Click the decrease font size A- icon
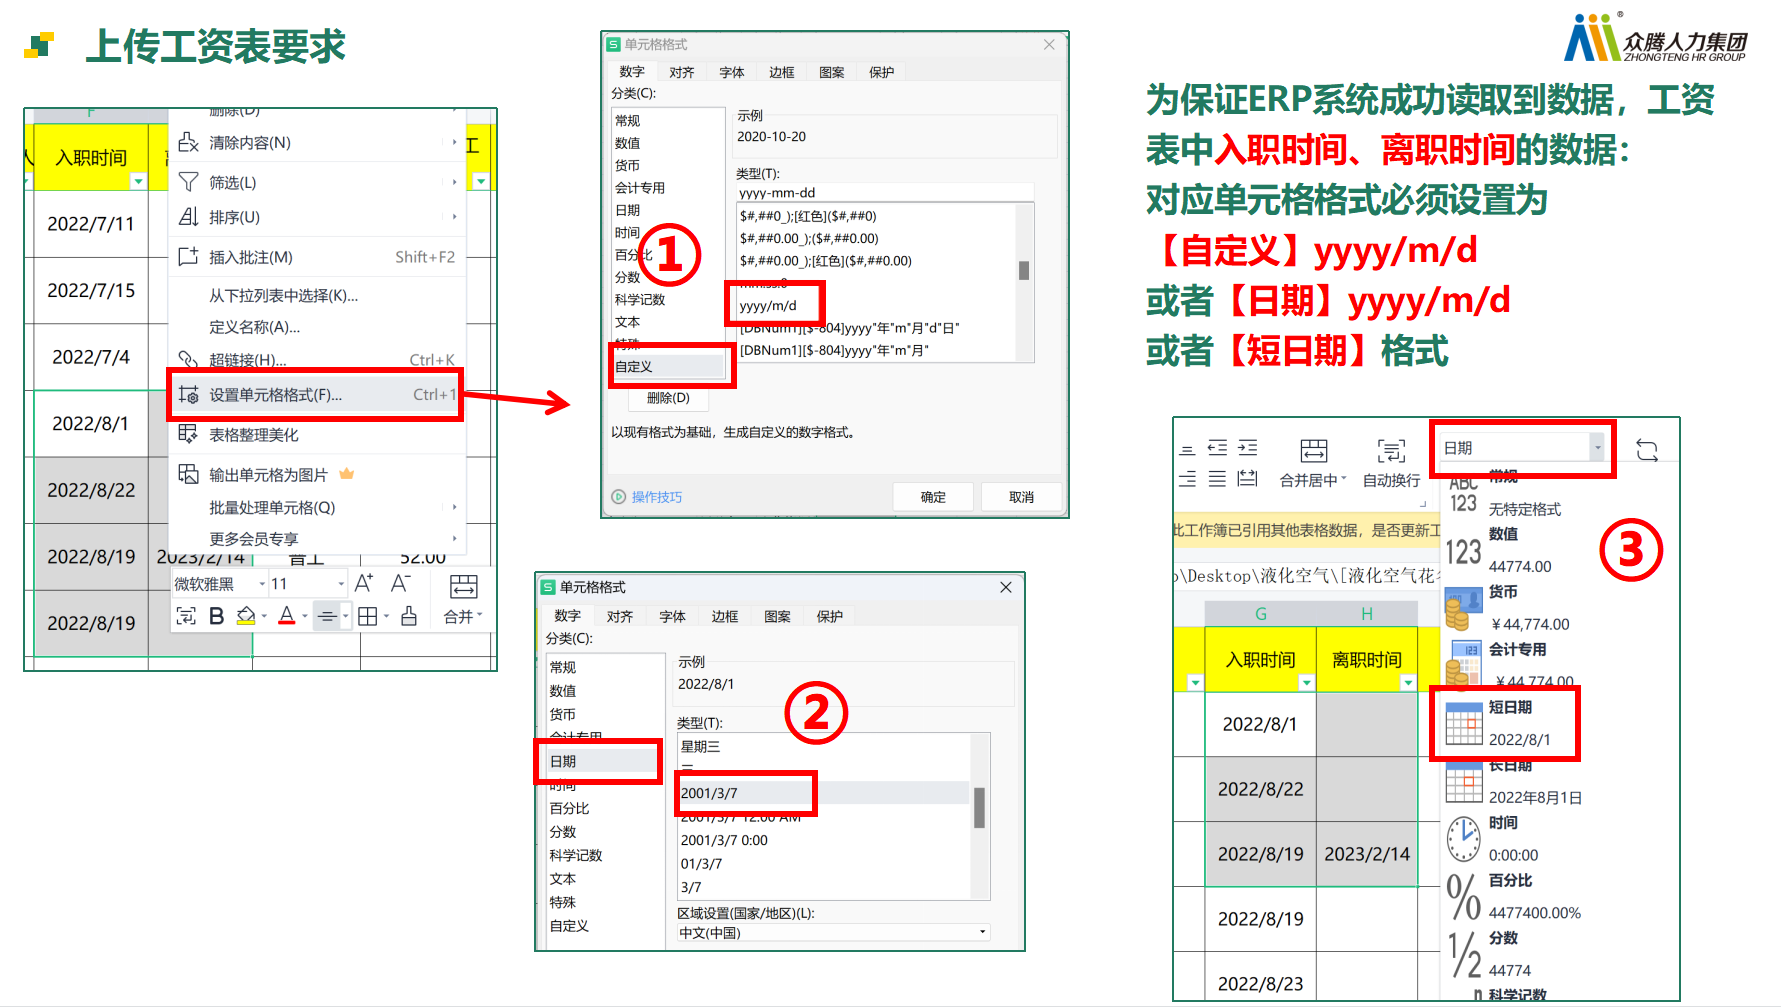The height and width of the screenshot is (1007, 1781). (x=401, y=583)
